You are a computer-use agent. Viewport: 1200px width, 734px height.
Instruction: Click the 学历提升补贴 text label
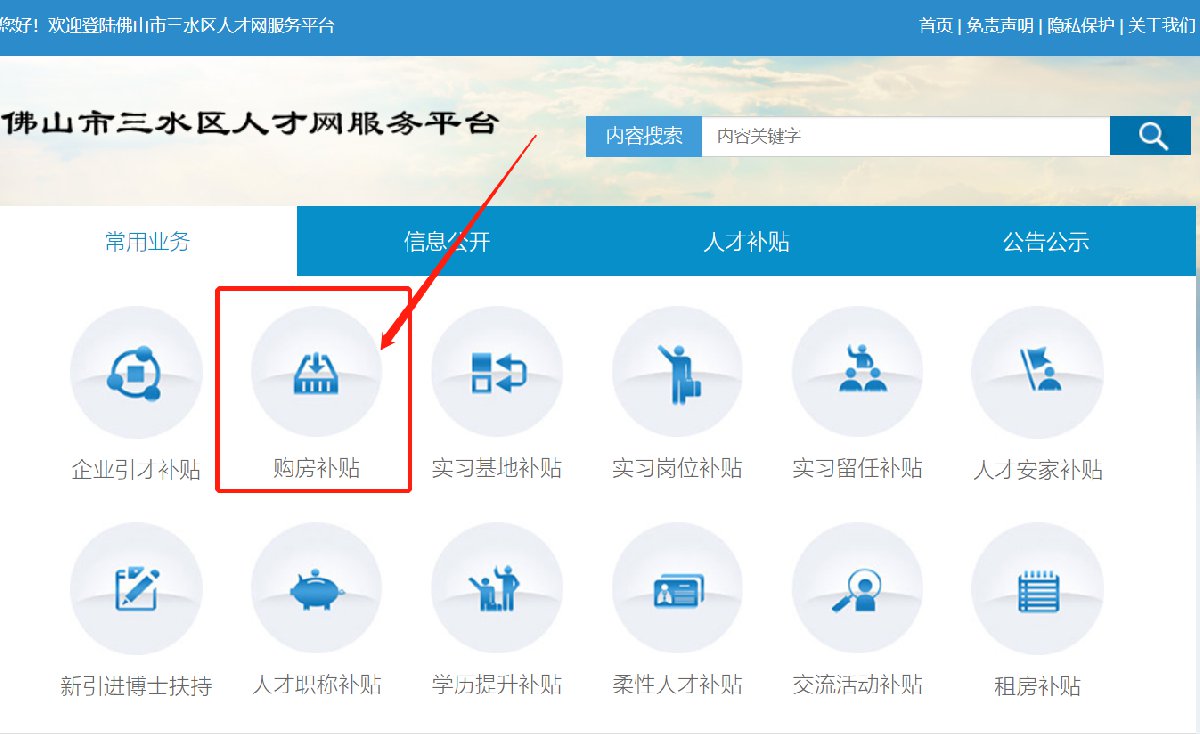click(x=497, y=685)
